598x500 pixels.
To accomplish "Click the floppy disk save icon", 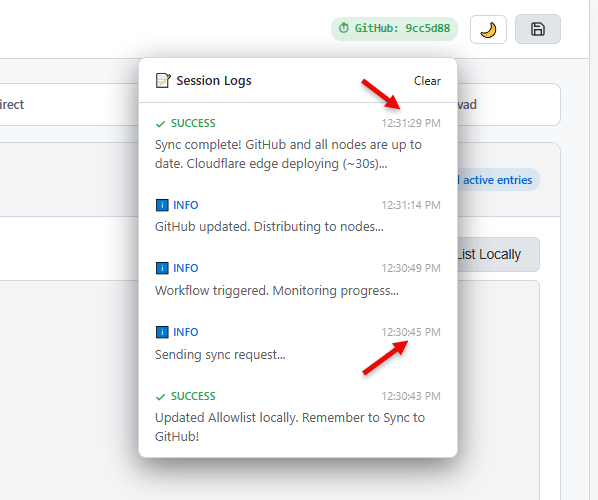I will (538, 29).
